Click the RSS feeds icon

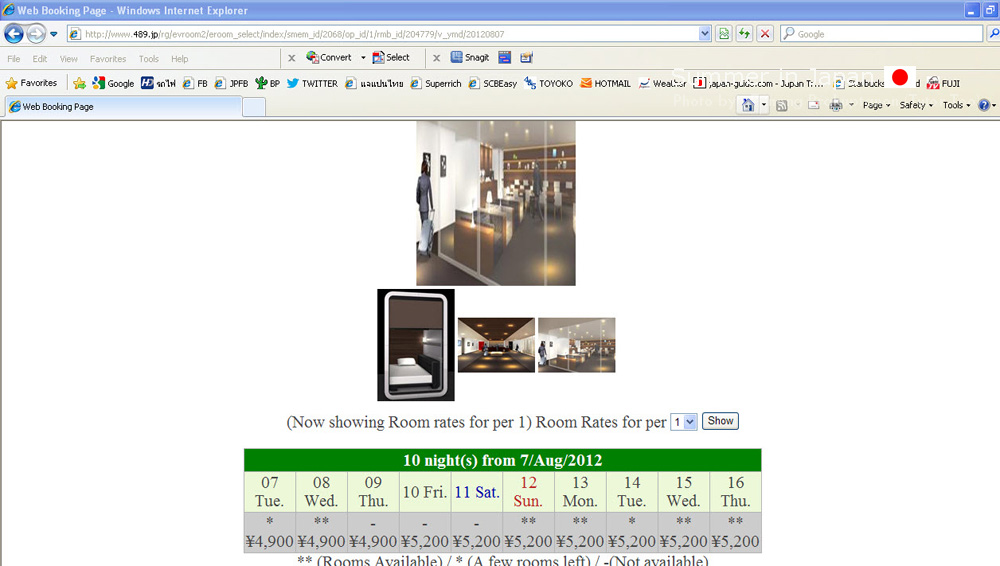click(781, 105)
